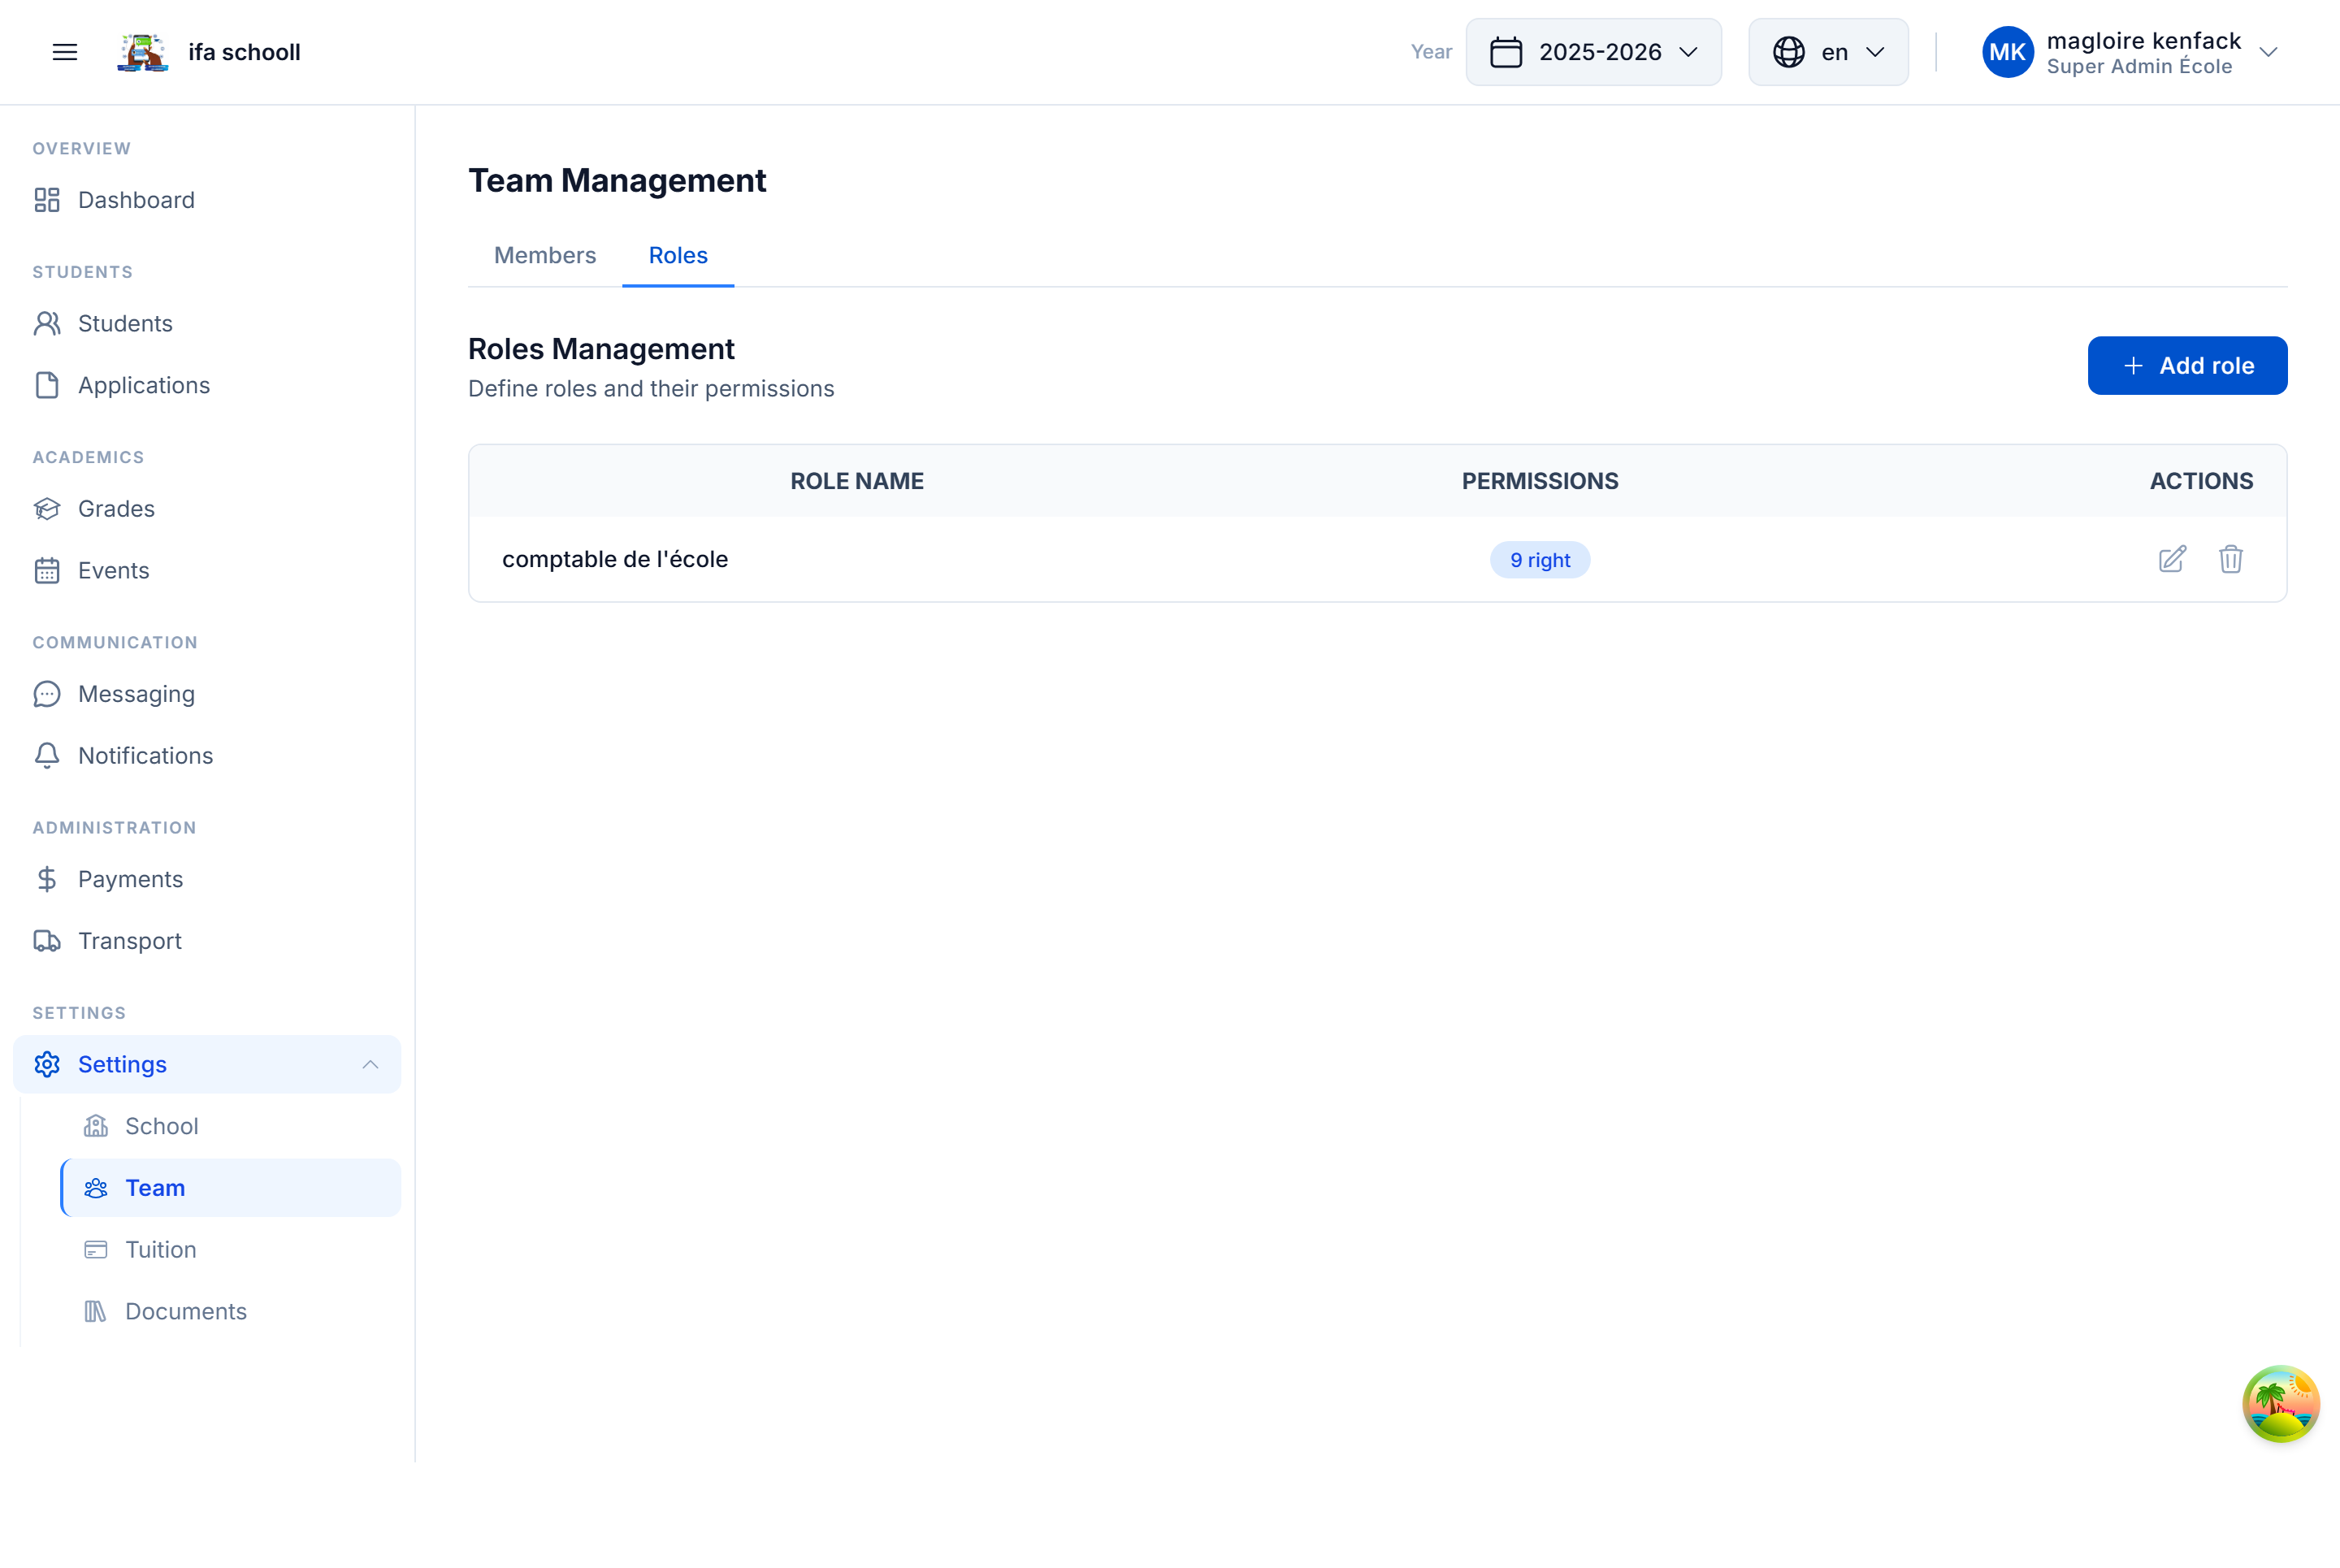Open the Transport truck icon

pyautogui.click(x=47, y=941)
